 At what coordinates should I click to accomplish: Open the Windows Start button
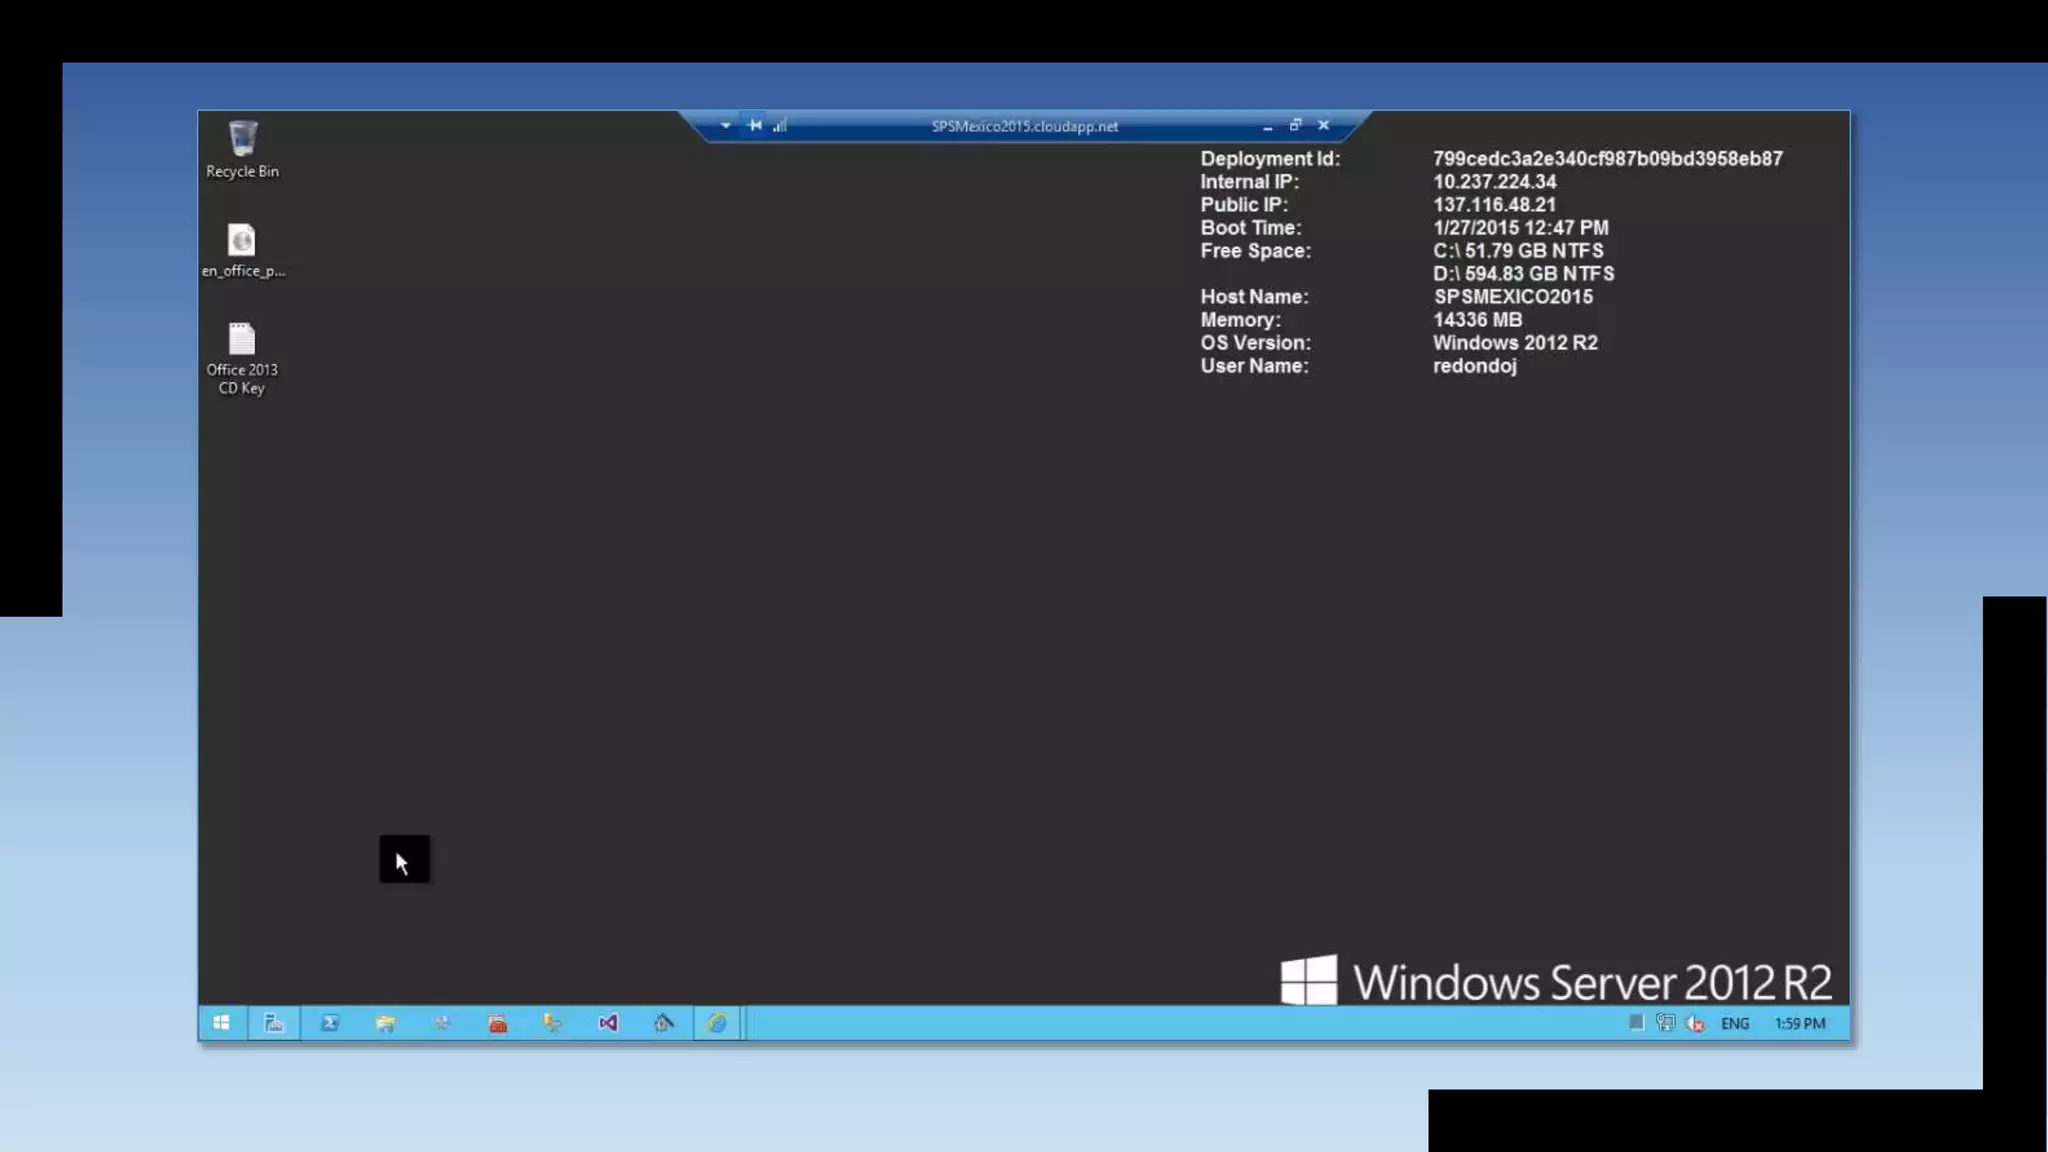221,1023
